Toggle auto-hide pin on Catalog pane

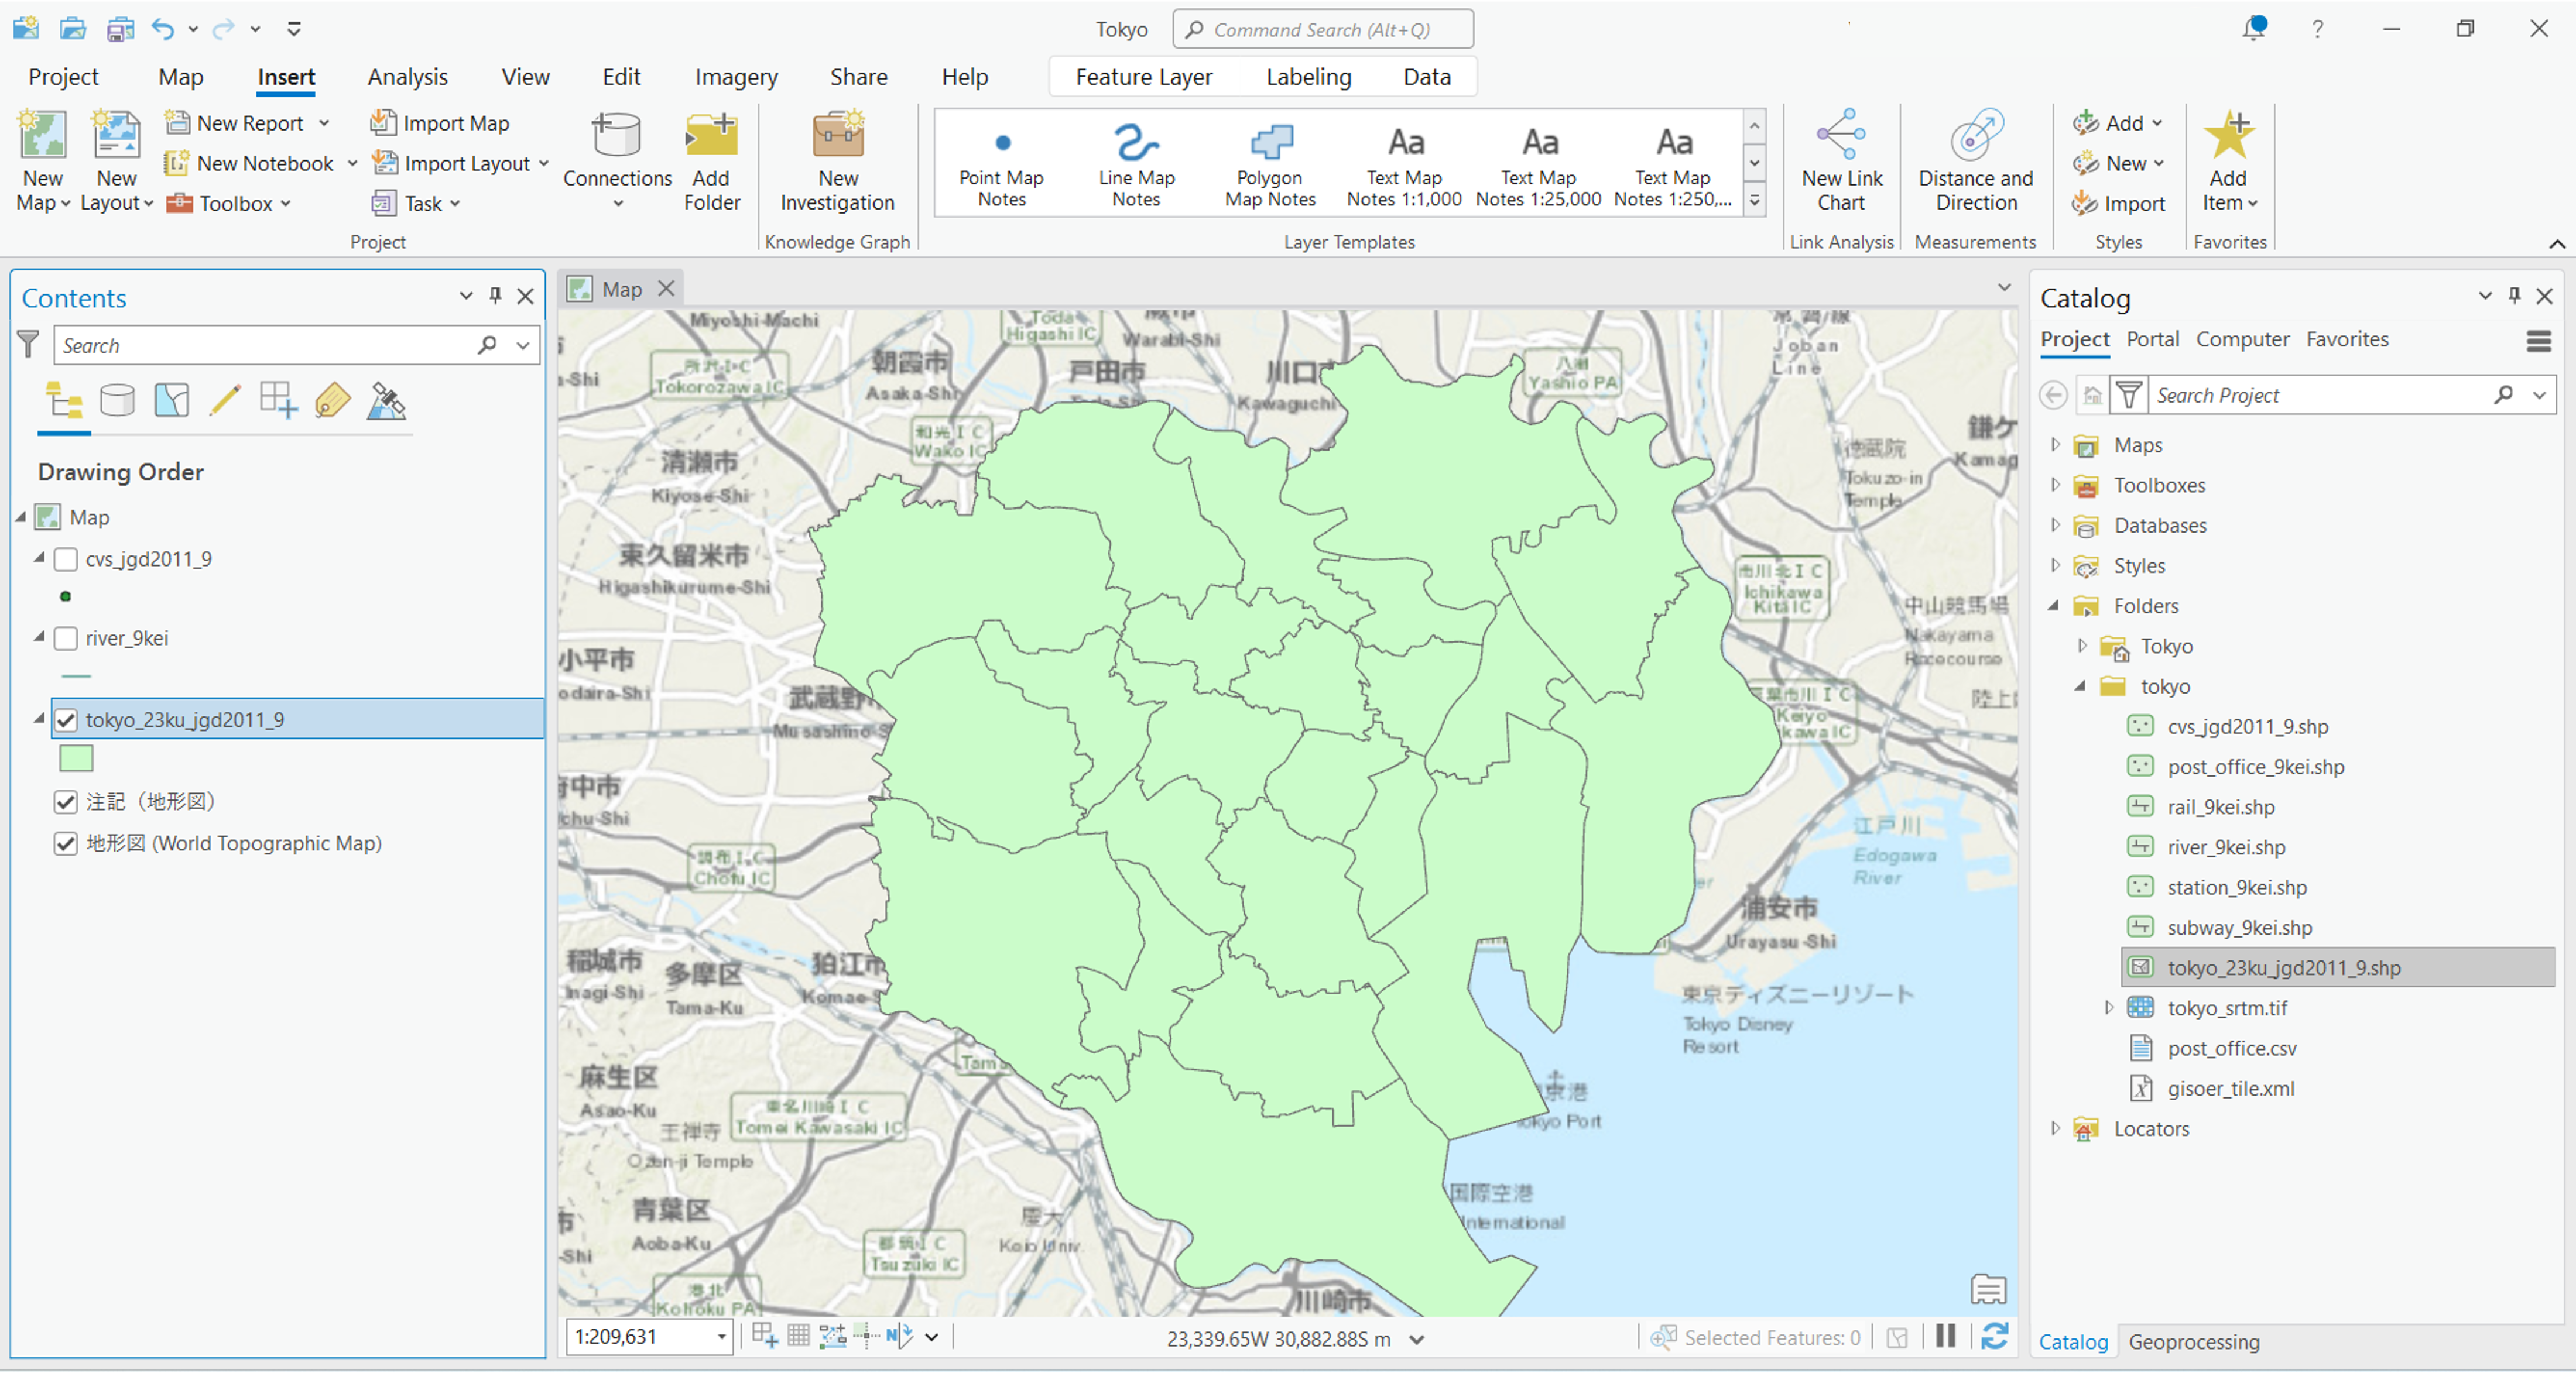pyautogui.click(x=2514, y=296)
